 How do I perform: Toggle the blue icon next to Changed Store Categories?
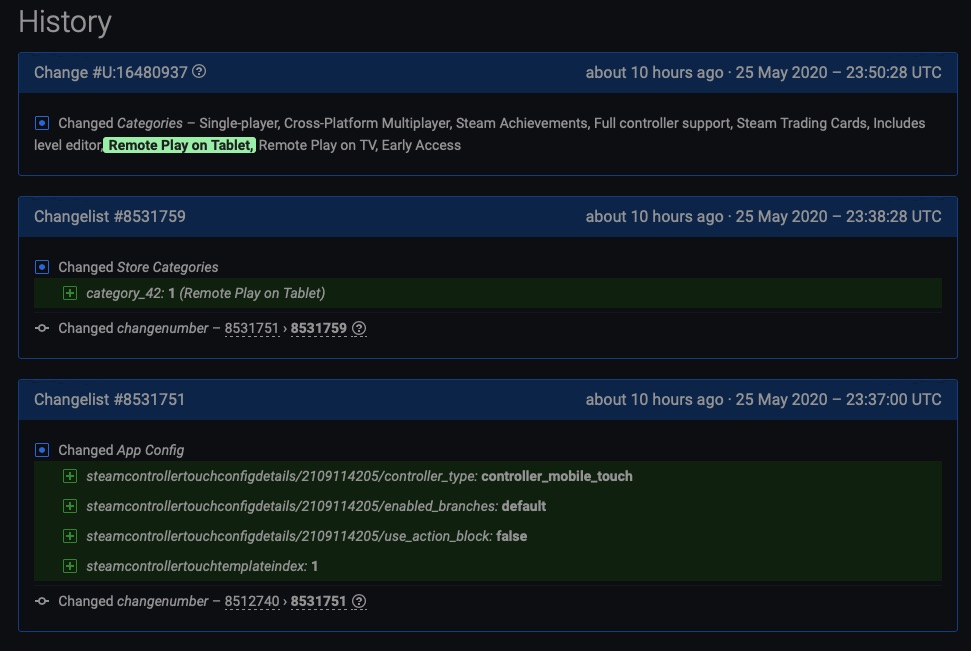pos(40,267)
